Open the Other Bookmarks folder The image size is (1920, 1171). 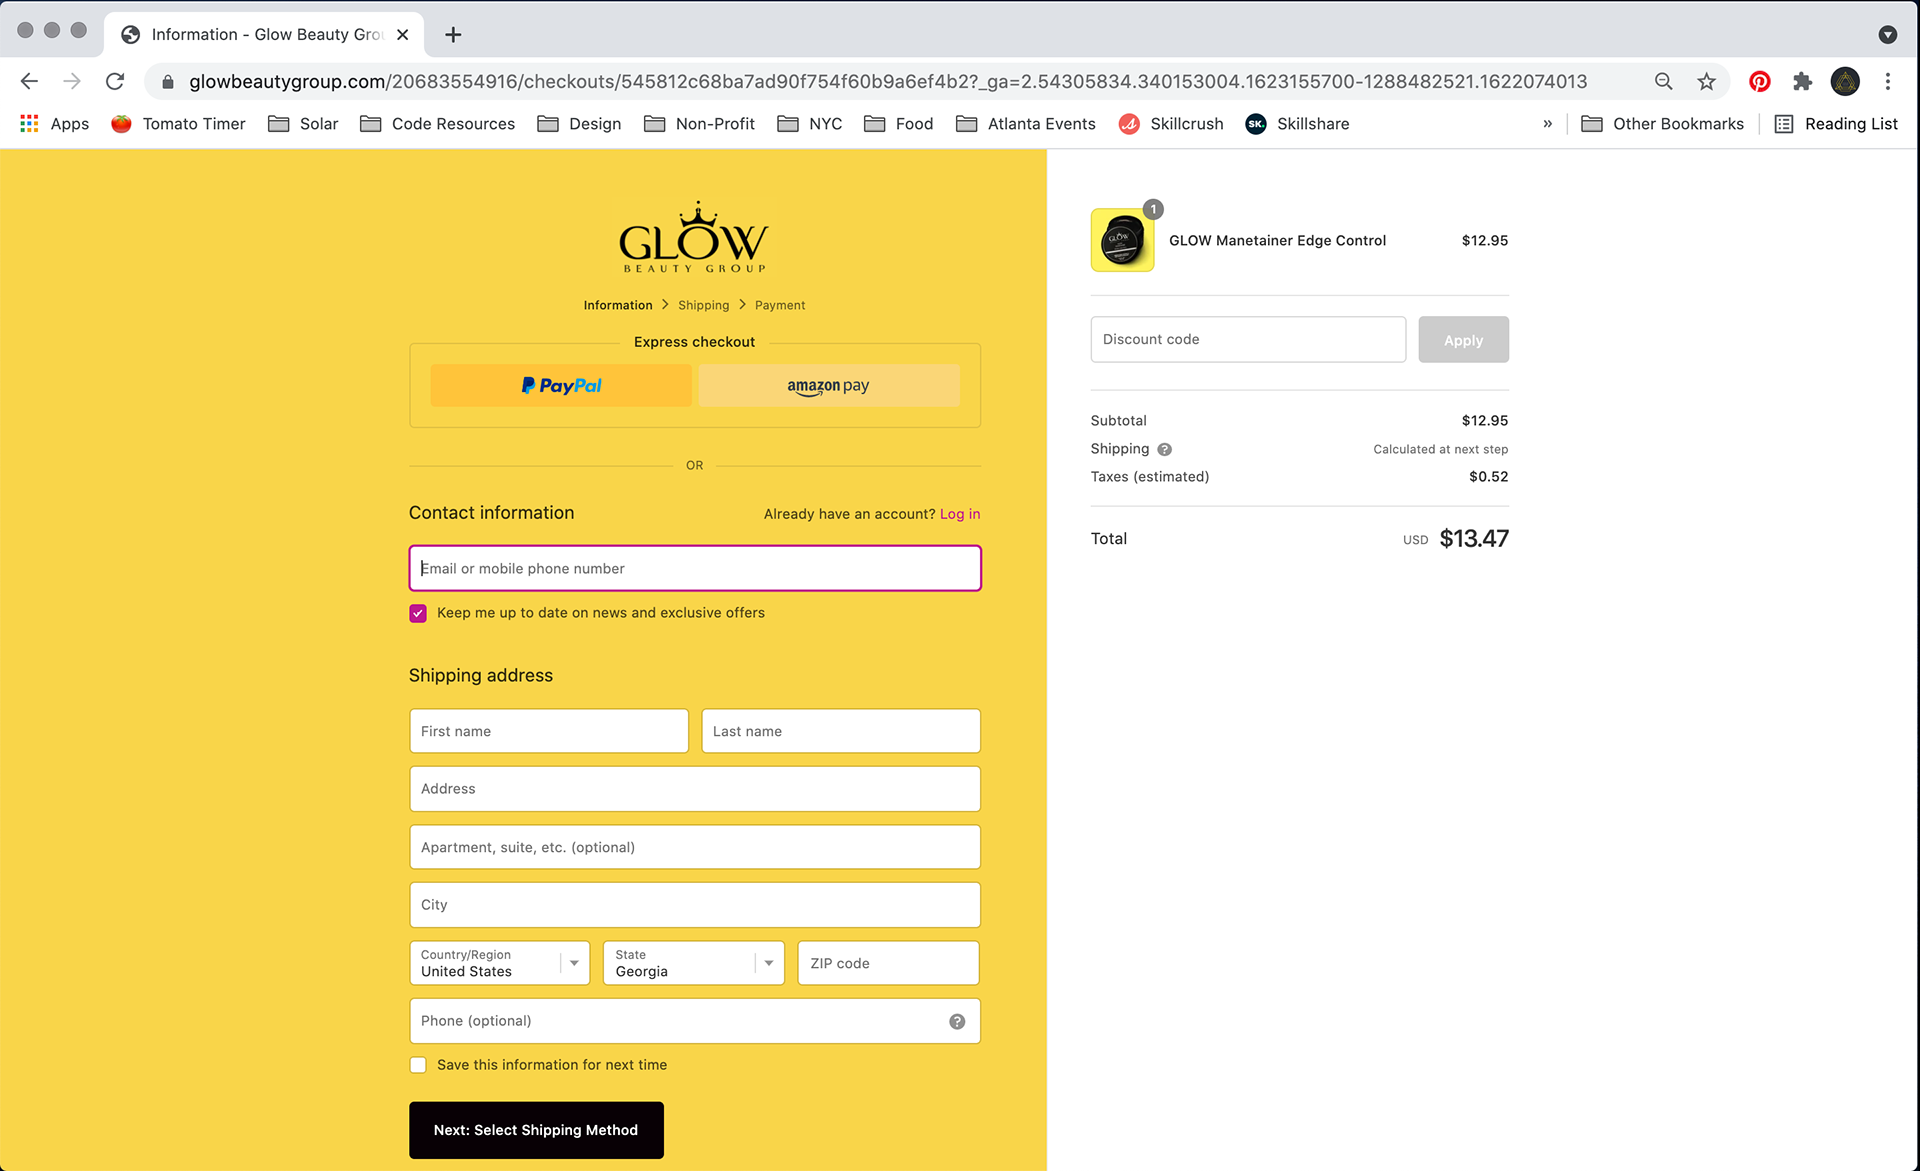1662,123
